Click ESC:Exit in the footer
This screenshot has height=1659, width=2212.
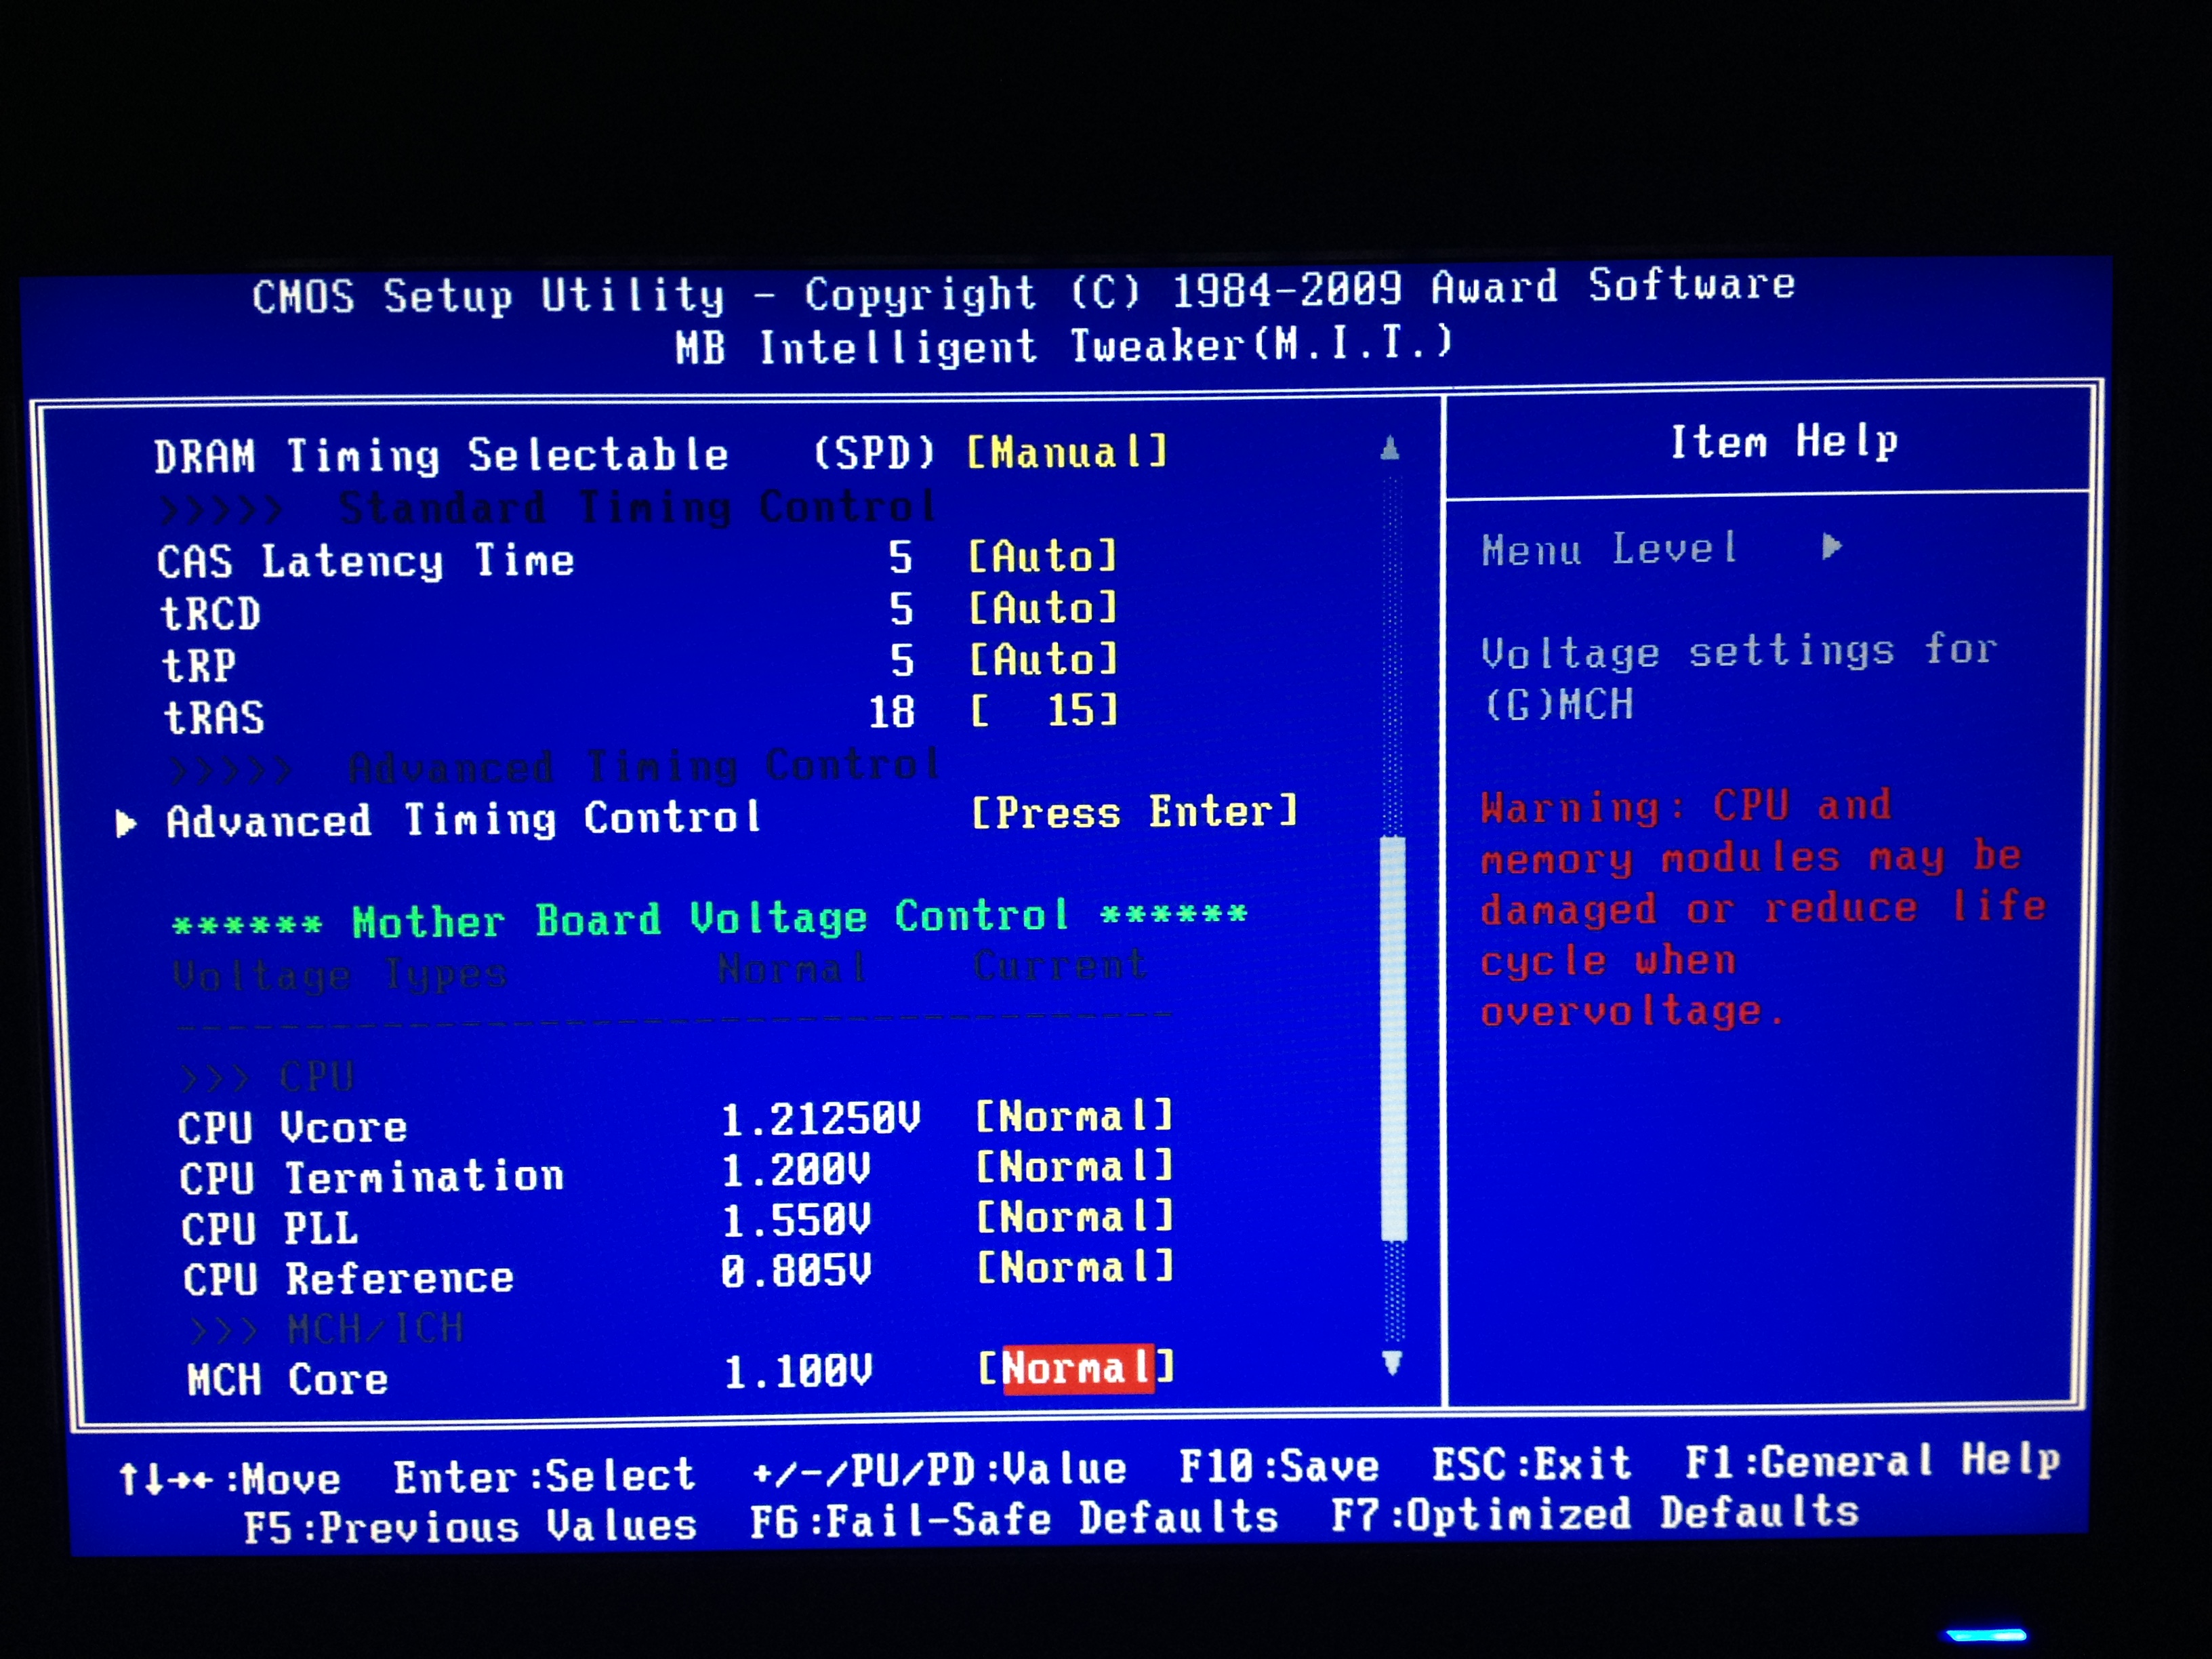(x=1531, y=1465)
